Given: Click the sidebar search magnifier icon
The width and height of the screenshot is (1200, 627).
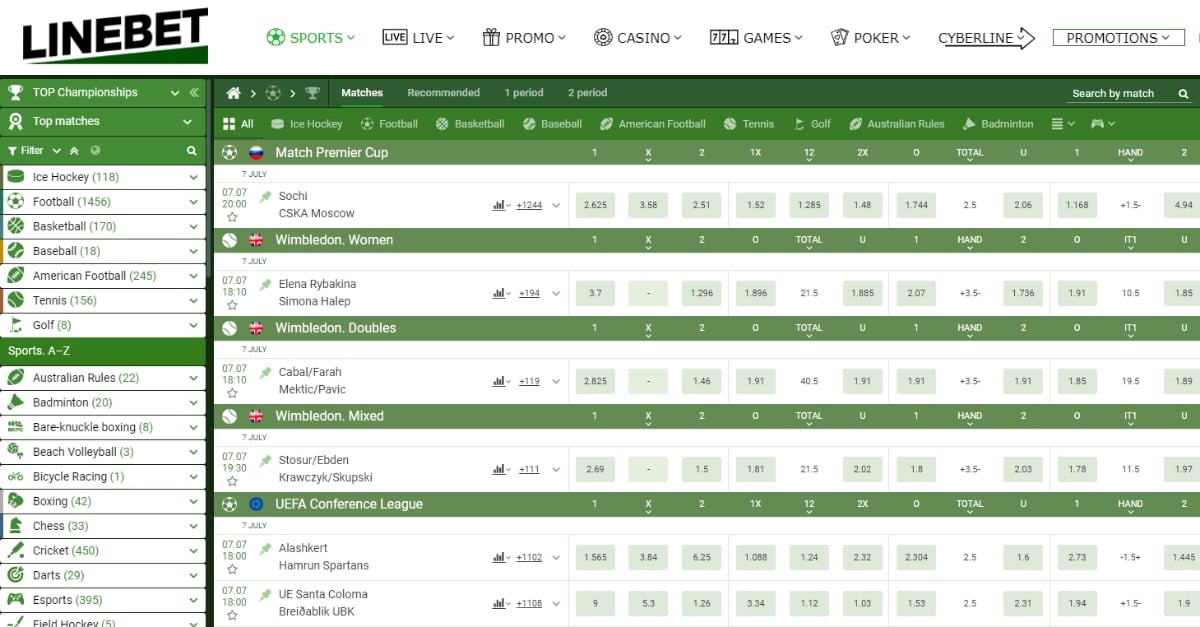Looking at the screenshot, I should point(192,151).
